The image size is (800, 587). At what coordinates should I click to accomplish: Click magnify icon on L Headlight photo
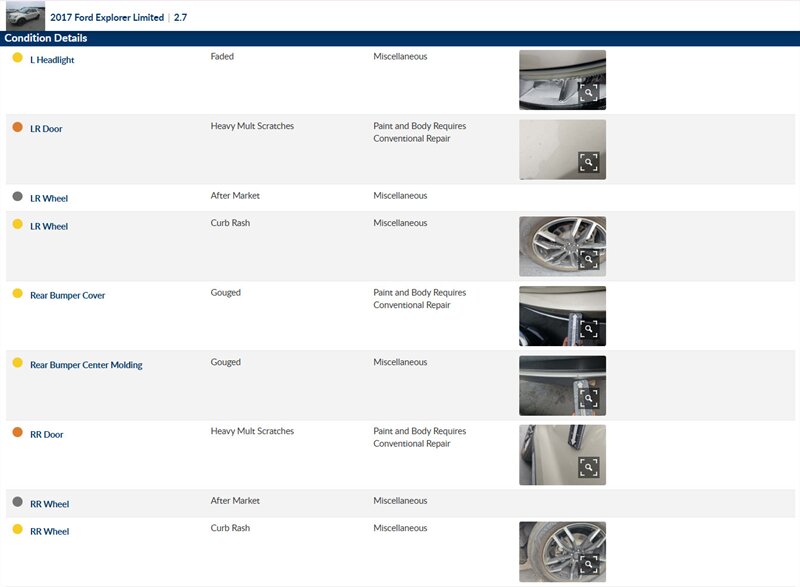coord(589,93)
